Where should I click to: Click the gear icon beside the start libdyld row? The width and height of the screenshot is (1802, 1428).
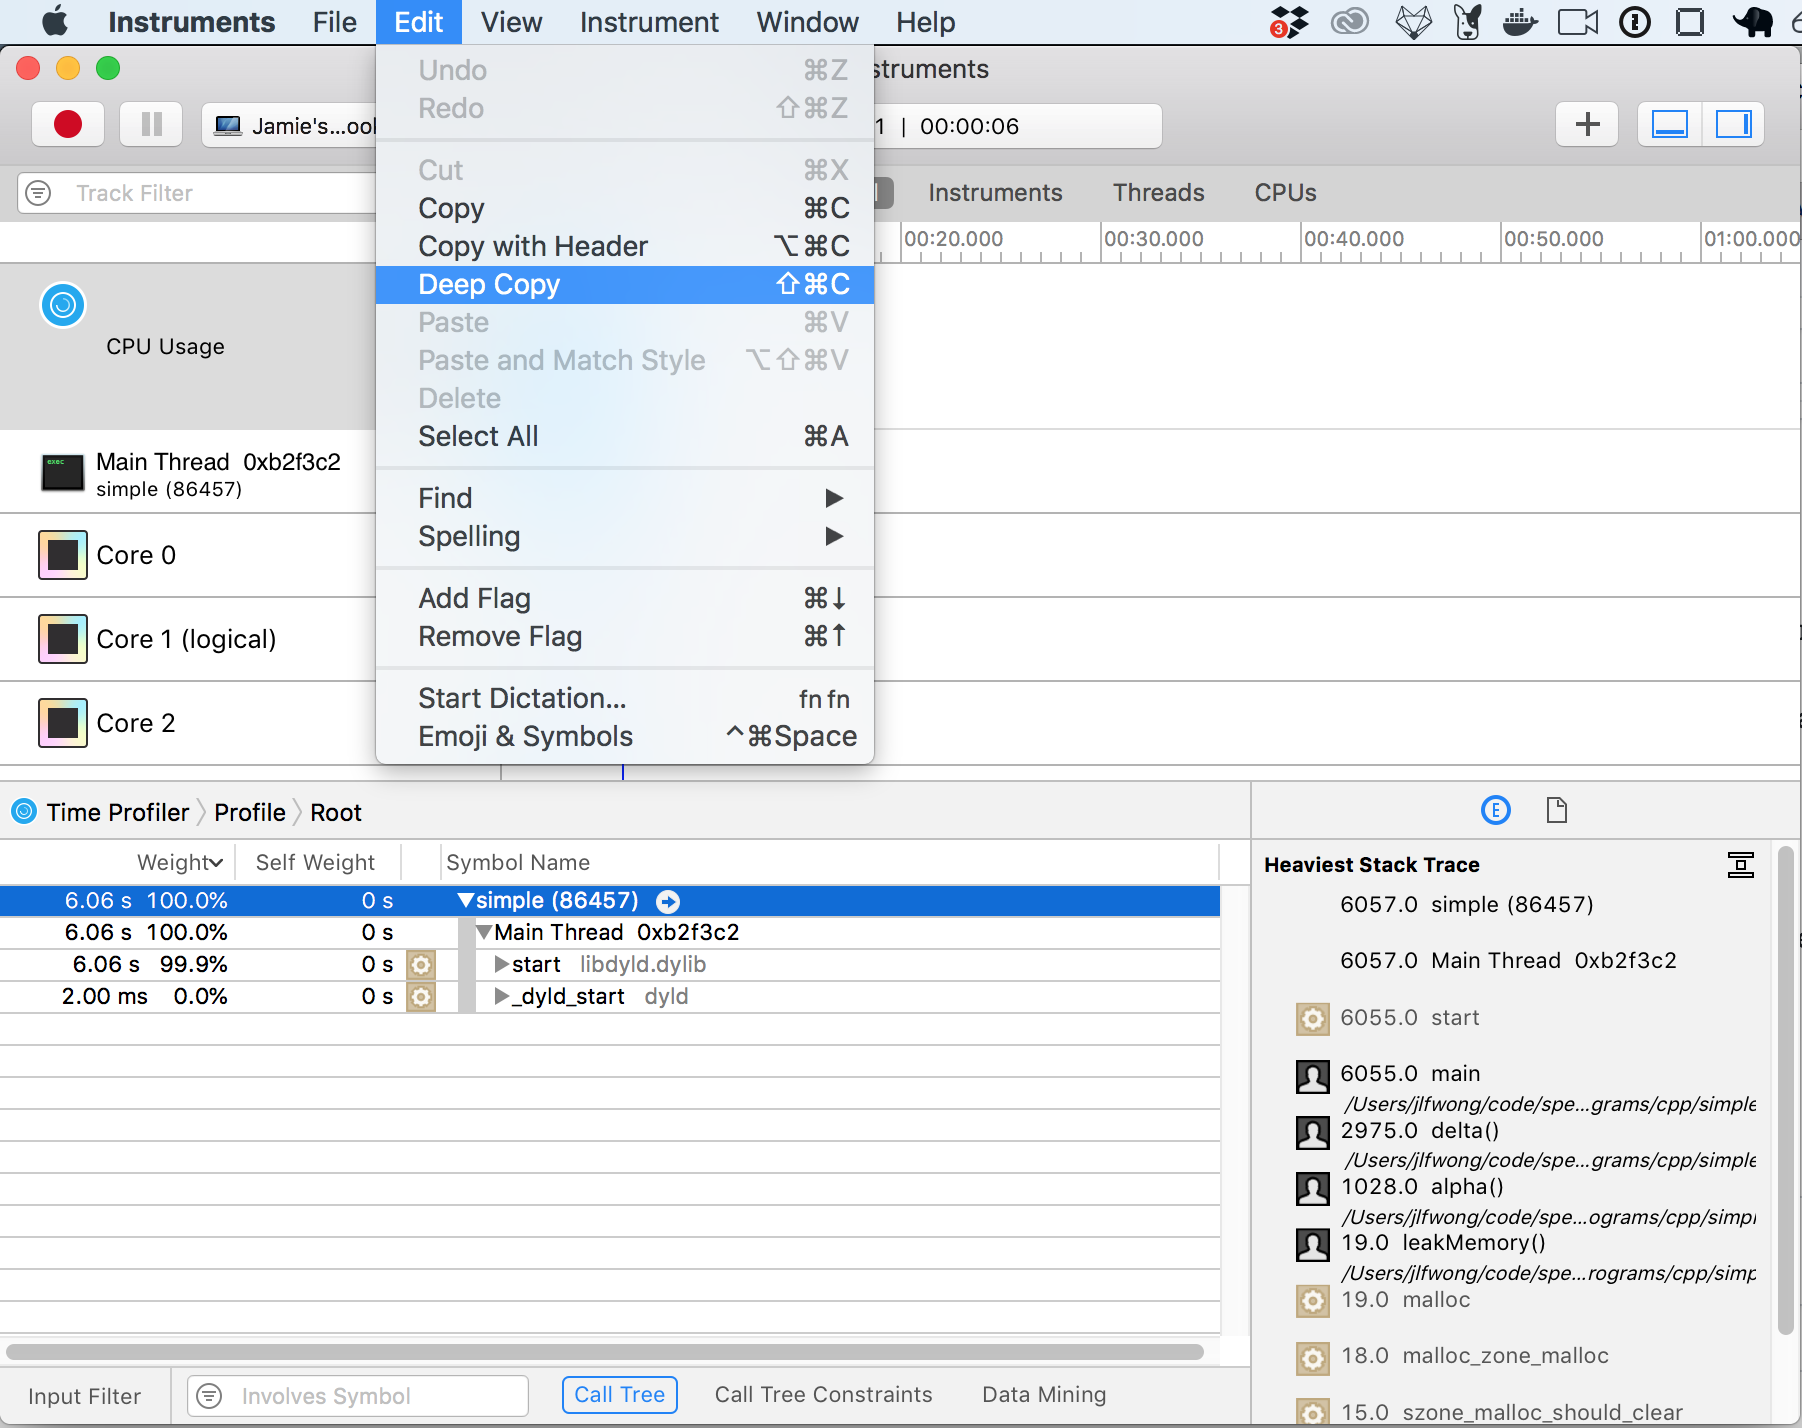point(421,964)
